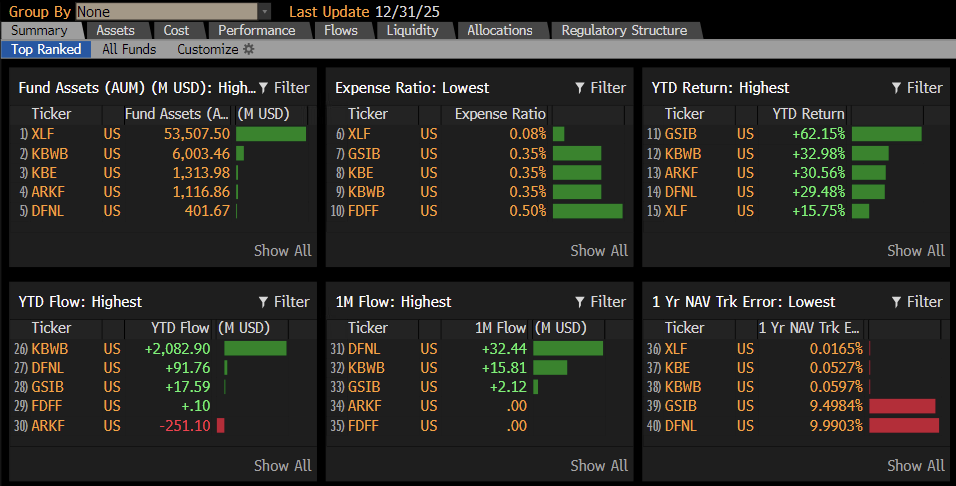This screenshot has height=486, width=956.
Task: Select ARKF with -251.10 YTD flow
Action: (48, 426)
